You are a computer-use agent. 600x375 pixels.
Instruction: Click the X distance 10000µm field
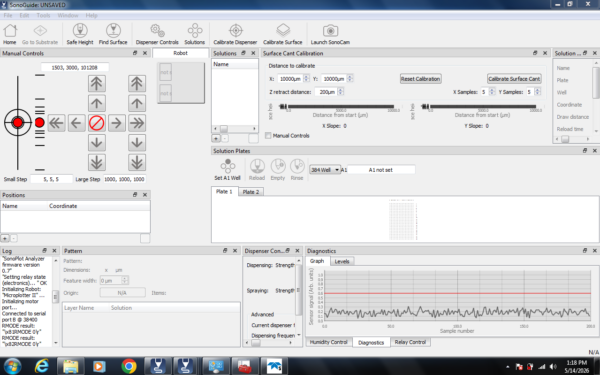(x=290, y=78)
